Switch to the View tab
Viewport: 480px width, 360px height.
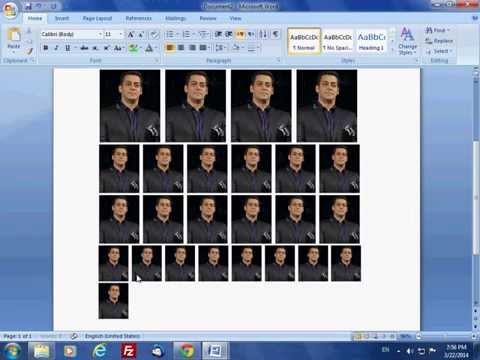(235, 18)
